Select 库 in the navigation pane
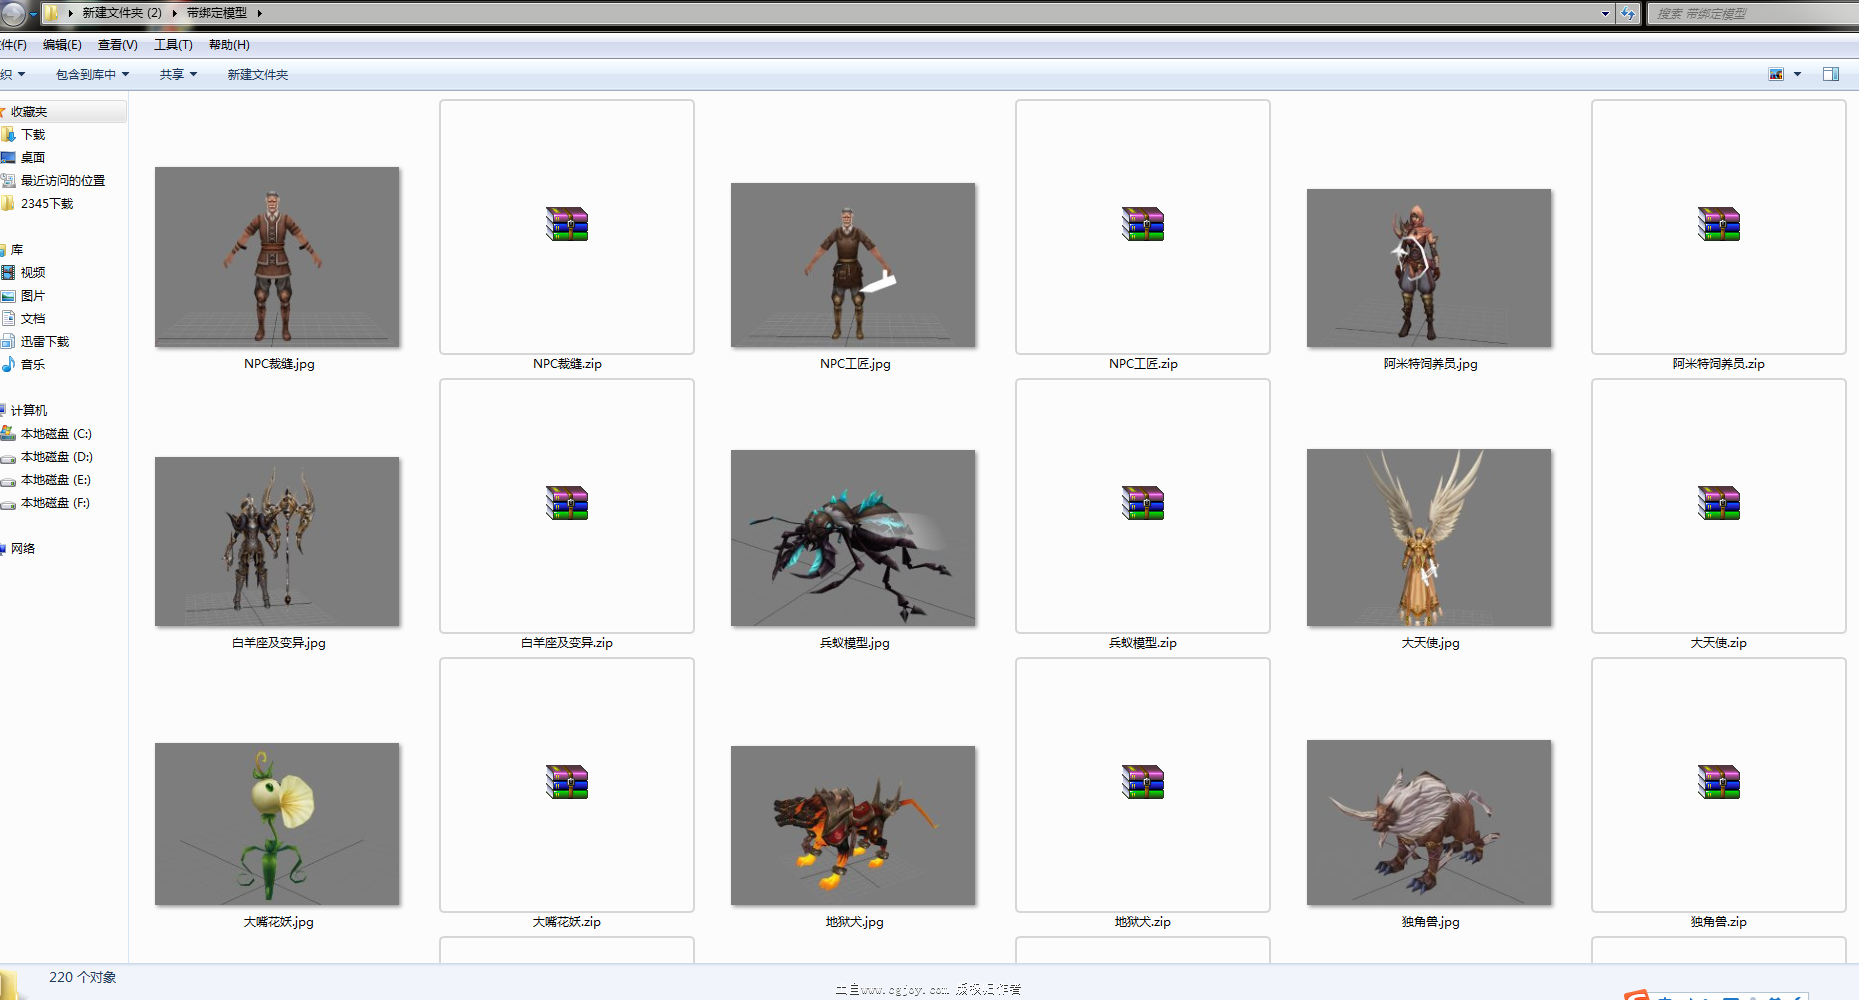This screenshot has height=1000, width=1859. pyautogui.click(x=16, y=250)
